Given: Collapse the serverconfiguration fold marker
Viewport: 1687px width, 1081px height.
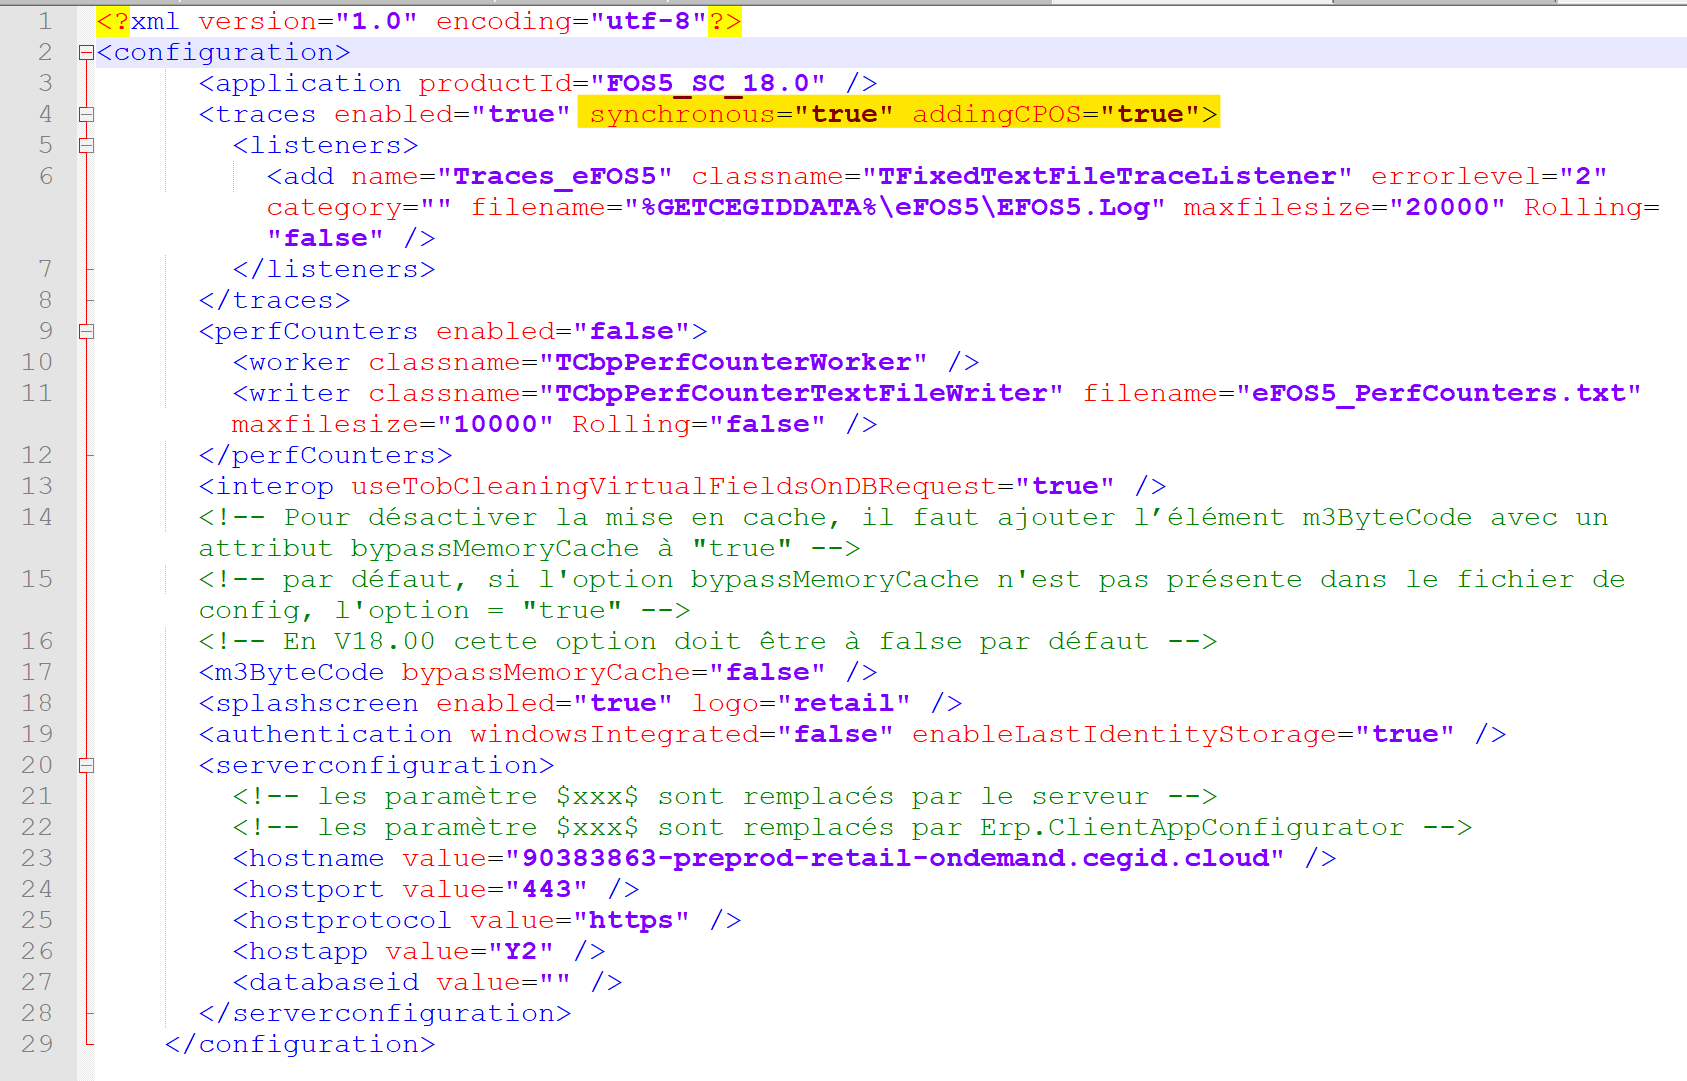Looking at the screenshot, I should tap(85, 765).
